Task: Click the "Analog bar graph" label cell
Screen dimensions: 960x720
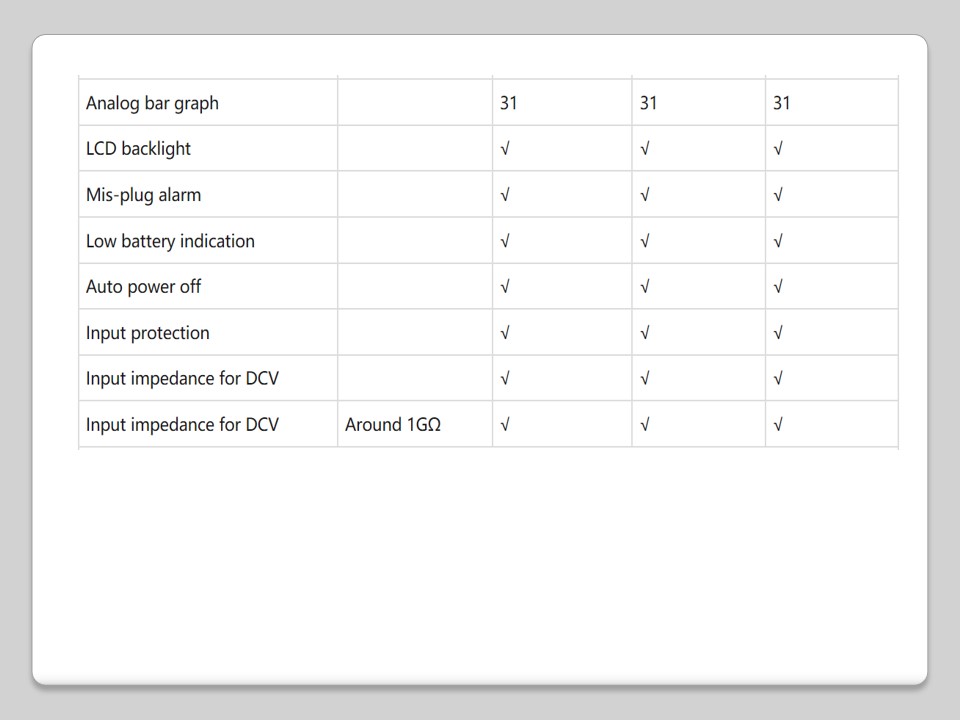Action: [x=152, y=103]
